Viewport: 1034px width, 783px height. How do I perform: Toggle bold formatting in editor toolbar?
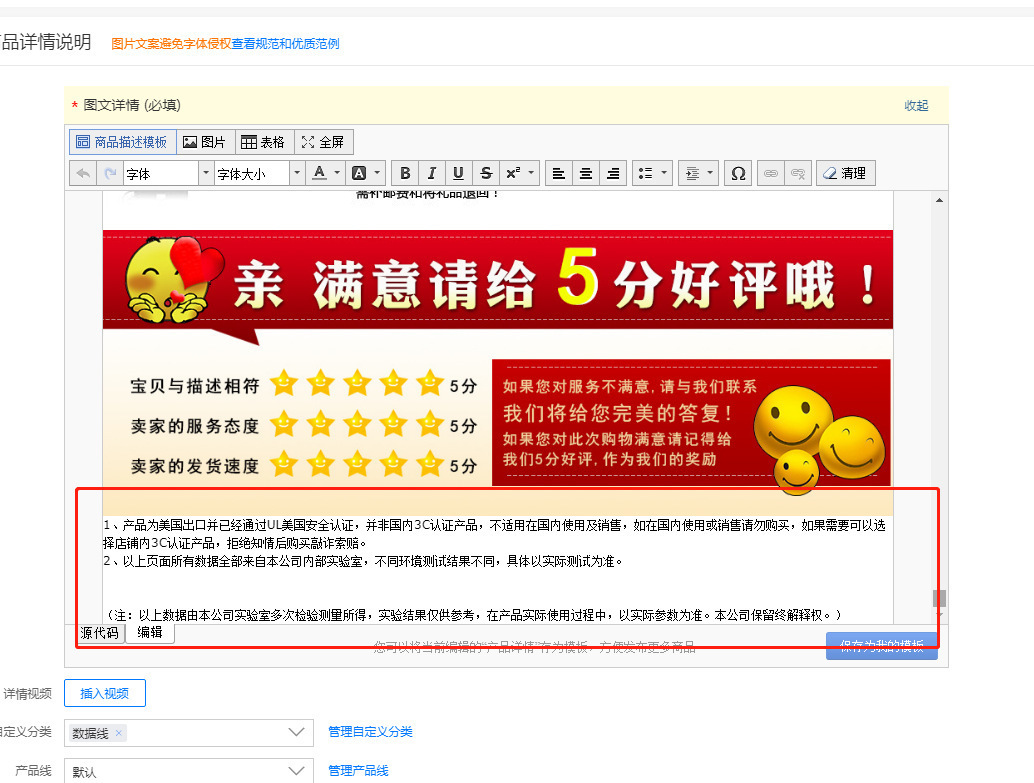[405, 173]
